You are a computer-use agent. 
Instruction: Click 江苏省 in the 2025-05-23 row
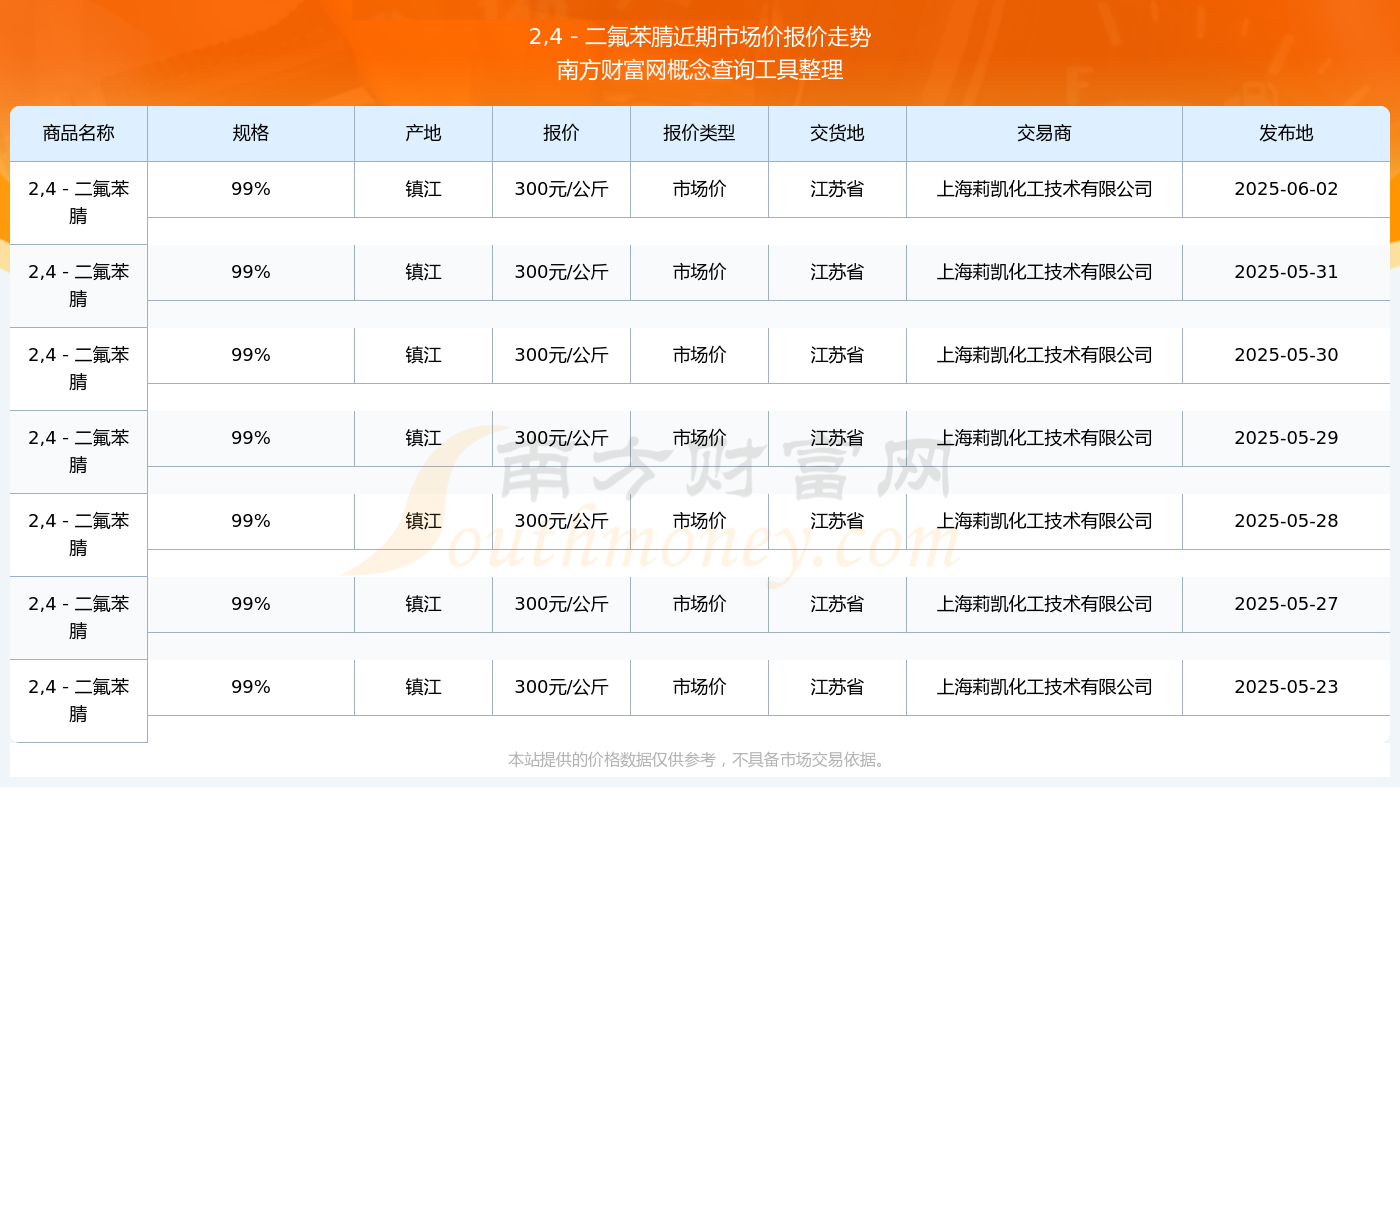pyautogui.click(x=837, y=687)
